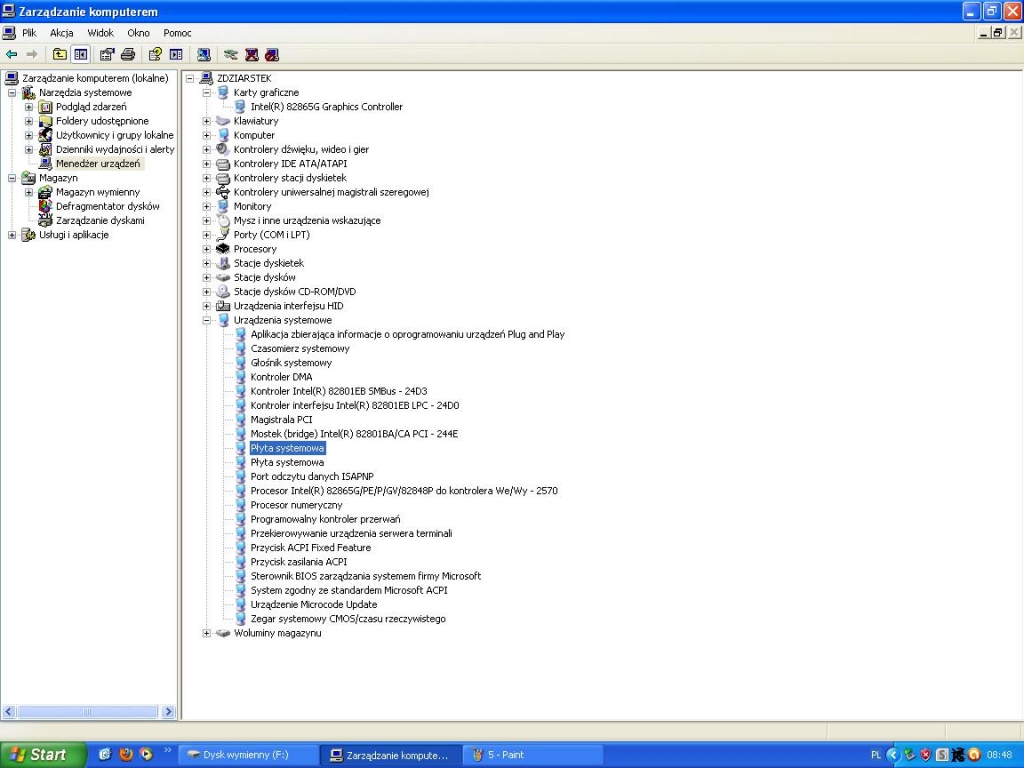Click the Kontrolery uniwersalnej magistrali szeregowej USB icon

pyautogui.click(x=223, y=192)
